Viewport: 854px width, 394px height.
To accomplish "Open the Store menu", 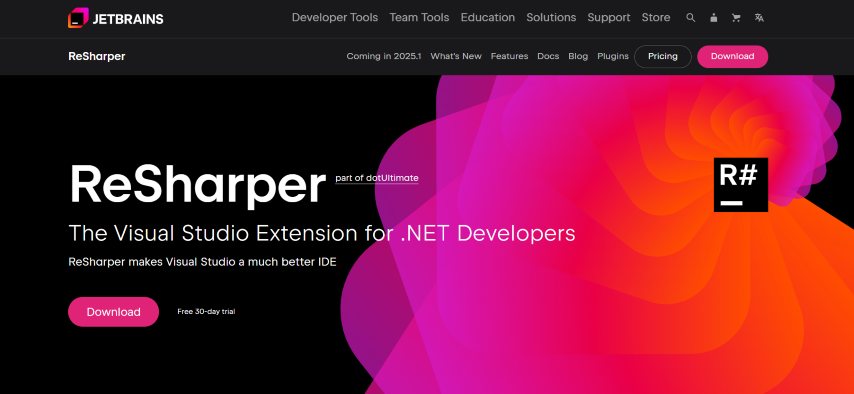I will pos(656,17).
